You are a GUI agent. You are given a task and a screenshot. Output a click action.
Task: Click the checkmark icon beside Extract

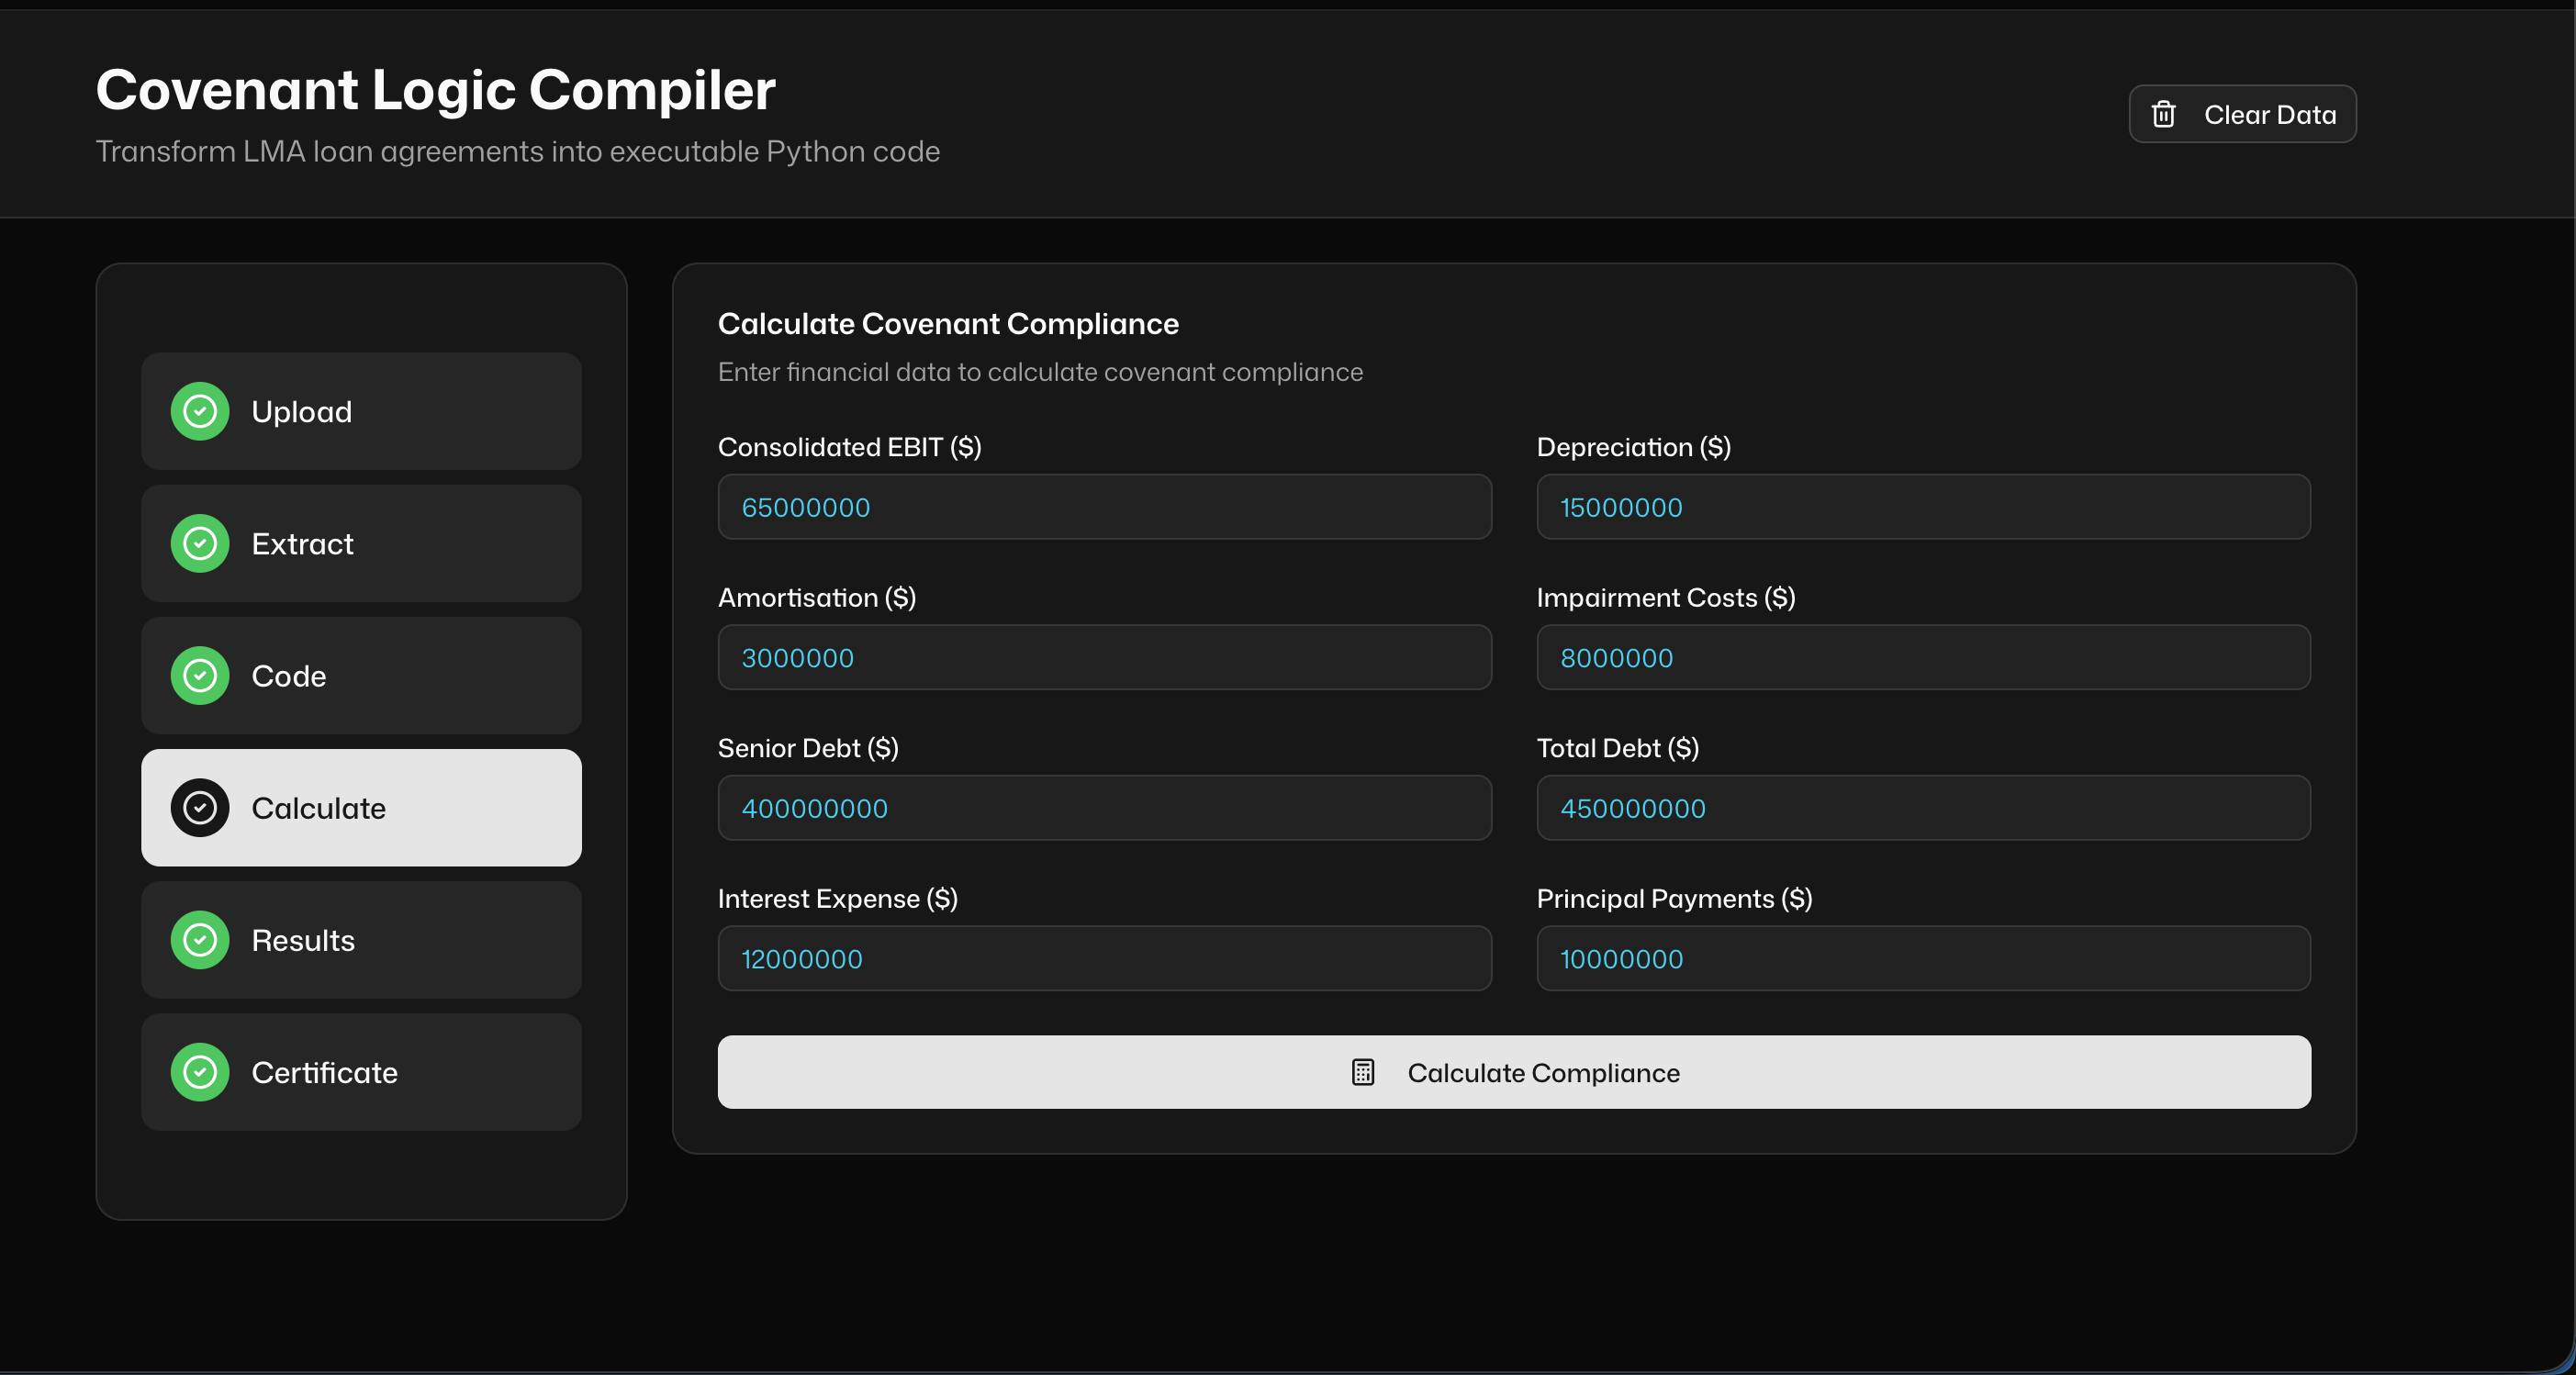tap(200, 543)
